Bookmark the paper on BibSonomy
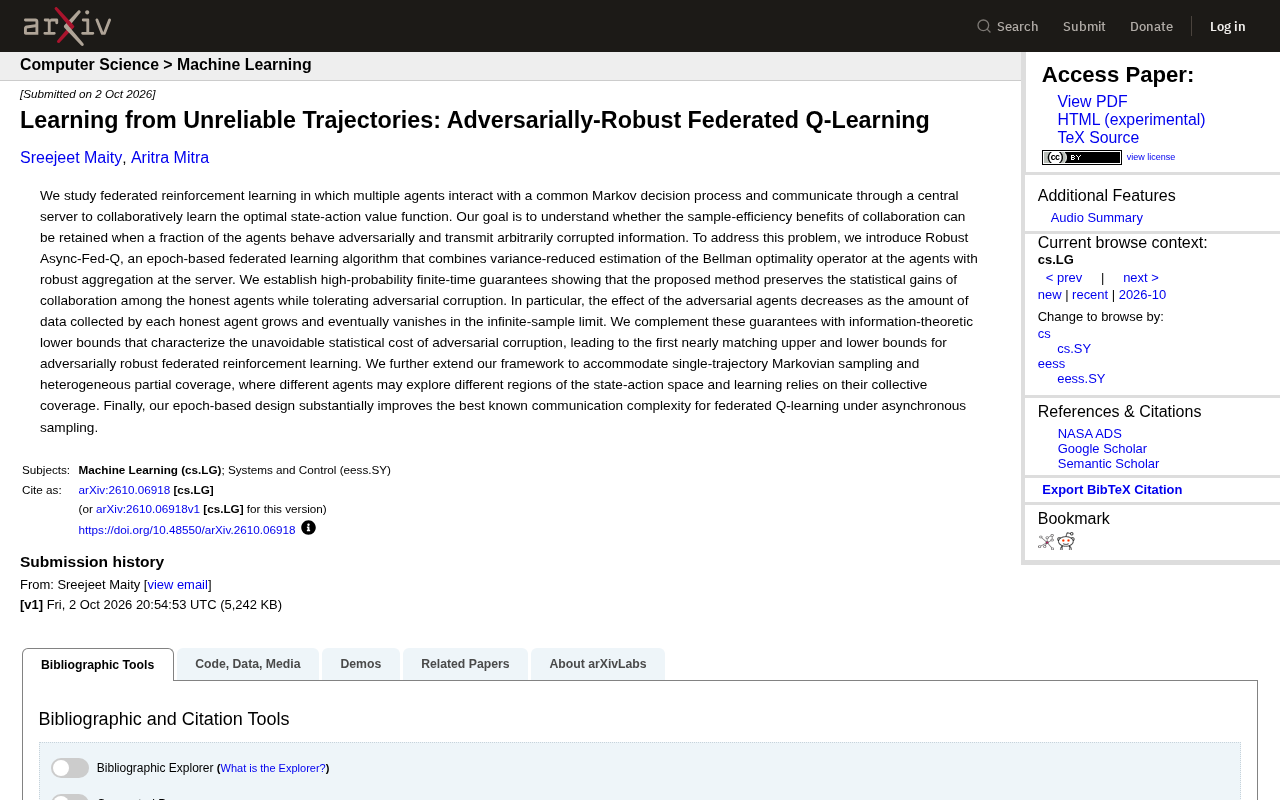1280x800 pixels. 1046,542
